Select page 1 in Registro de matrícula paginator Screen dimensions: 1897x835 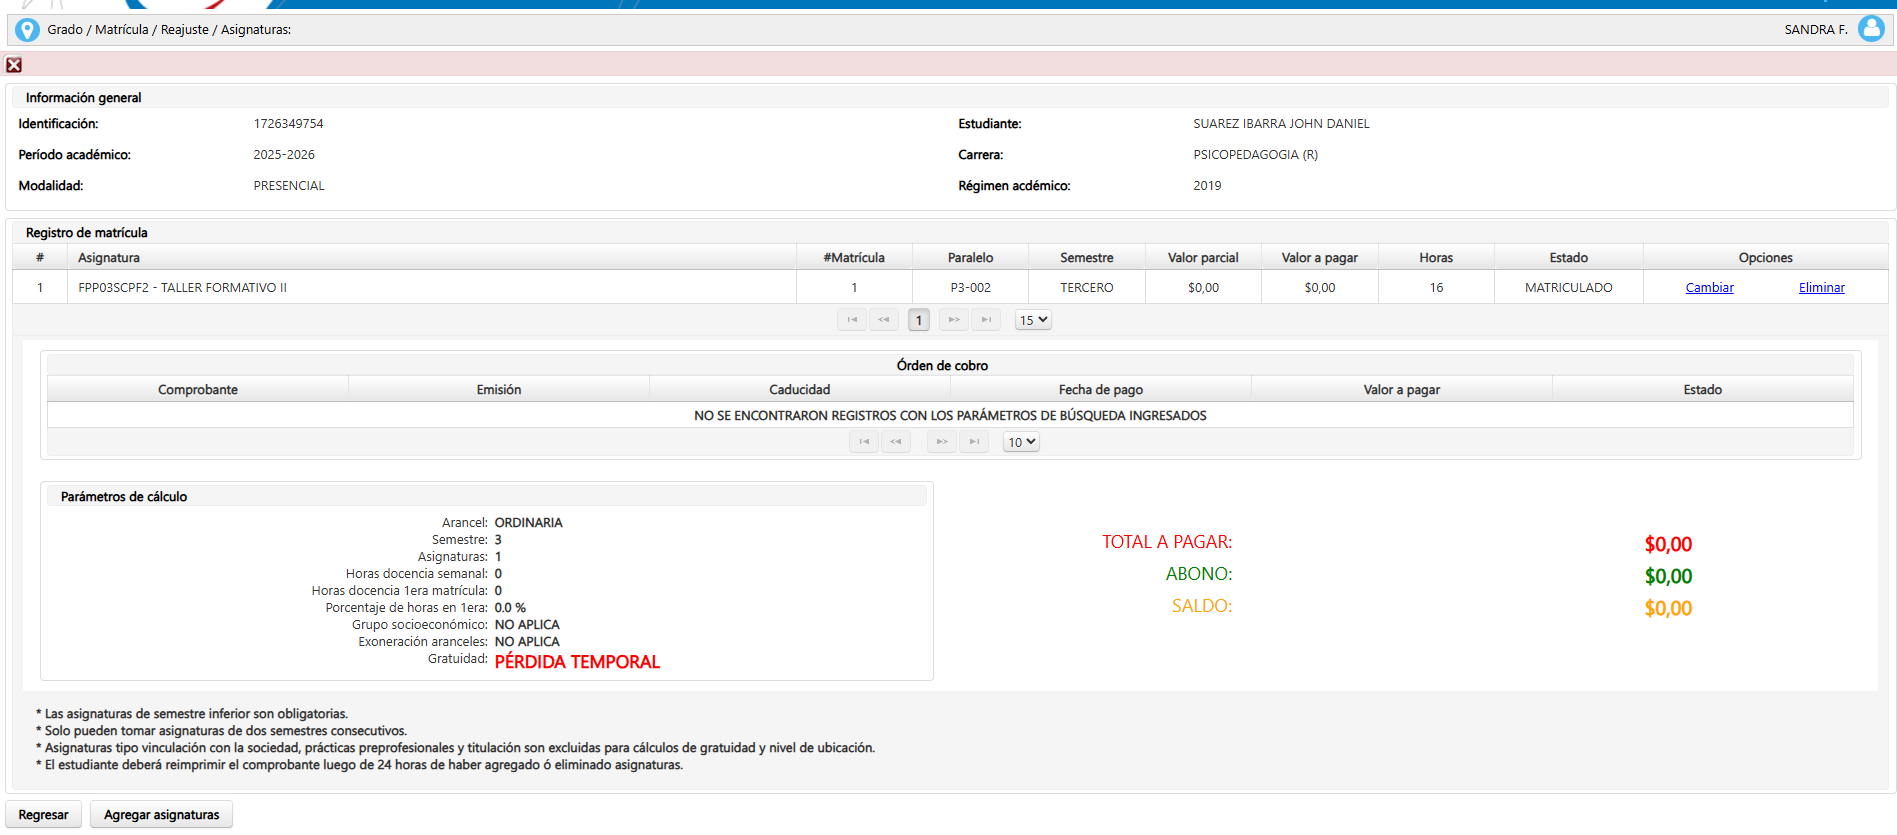919,320
